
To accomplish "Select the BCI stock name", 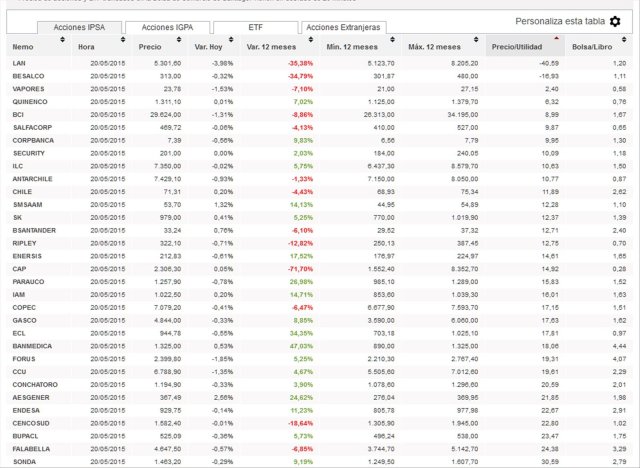I will [18, 115].
